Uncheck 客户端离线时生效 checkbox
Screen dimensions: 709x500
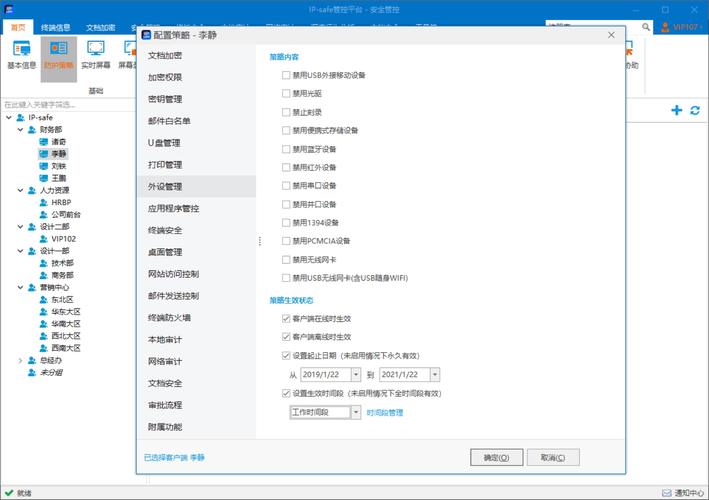point(287,337)
